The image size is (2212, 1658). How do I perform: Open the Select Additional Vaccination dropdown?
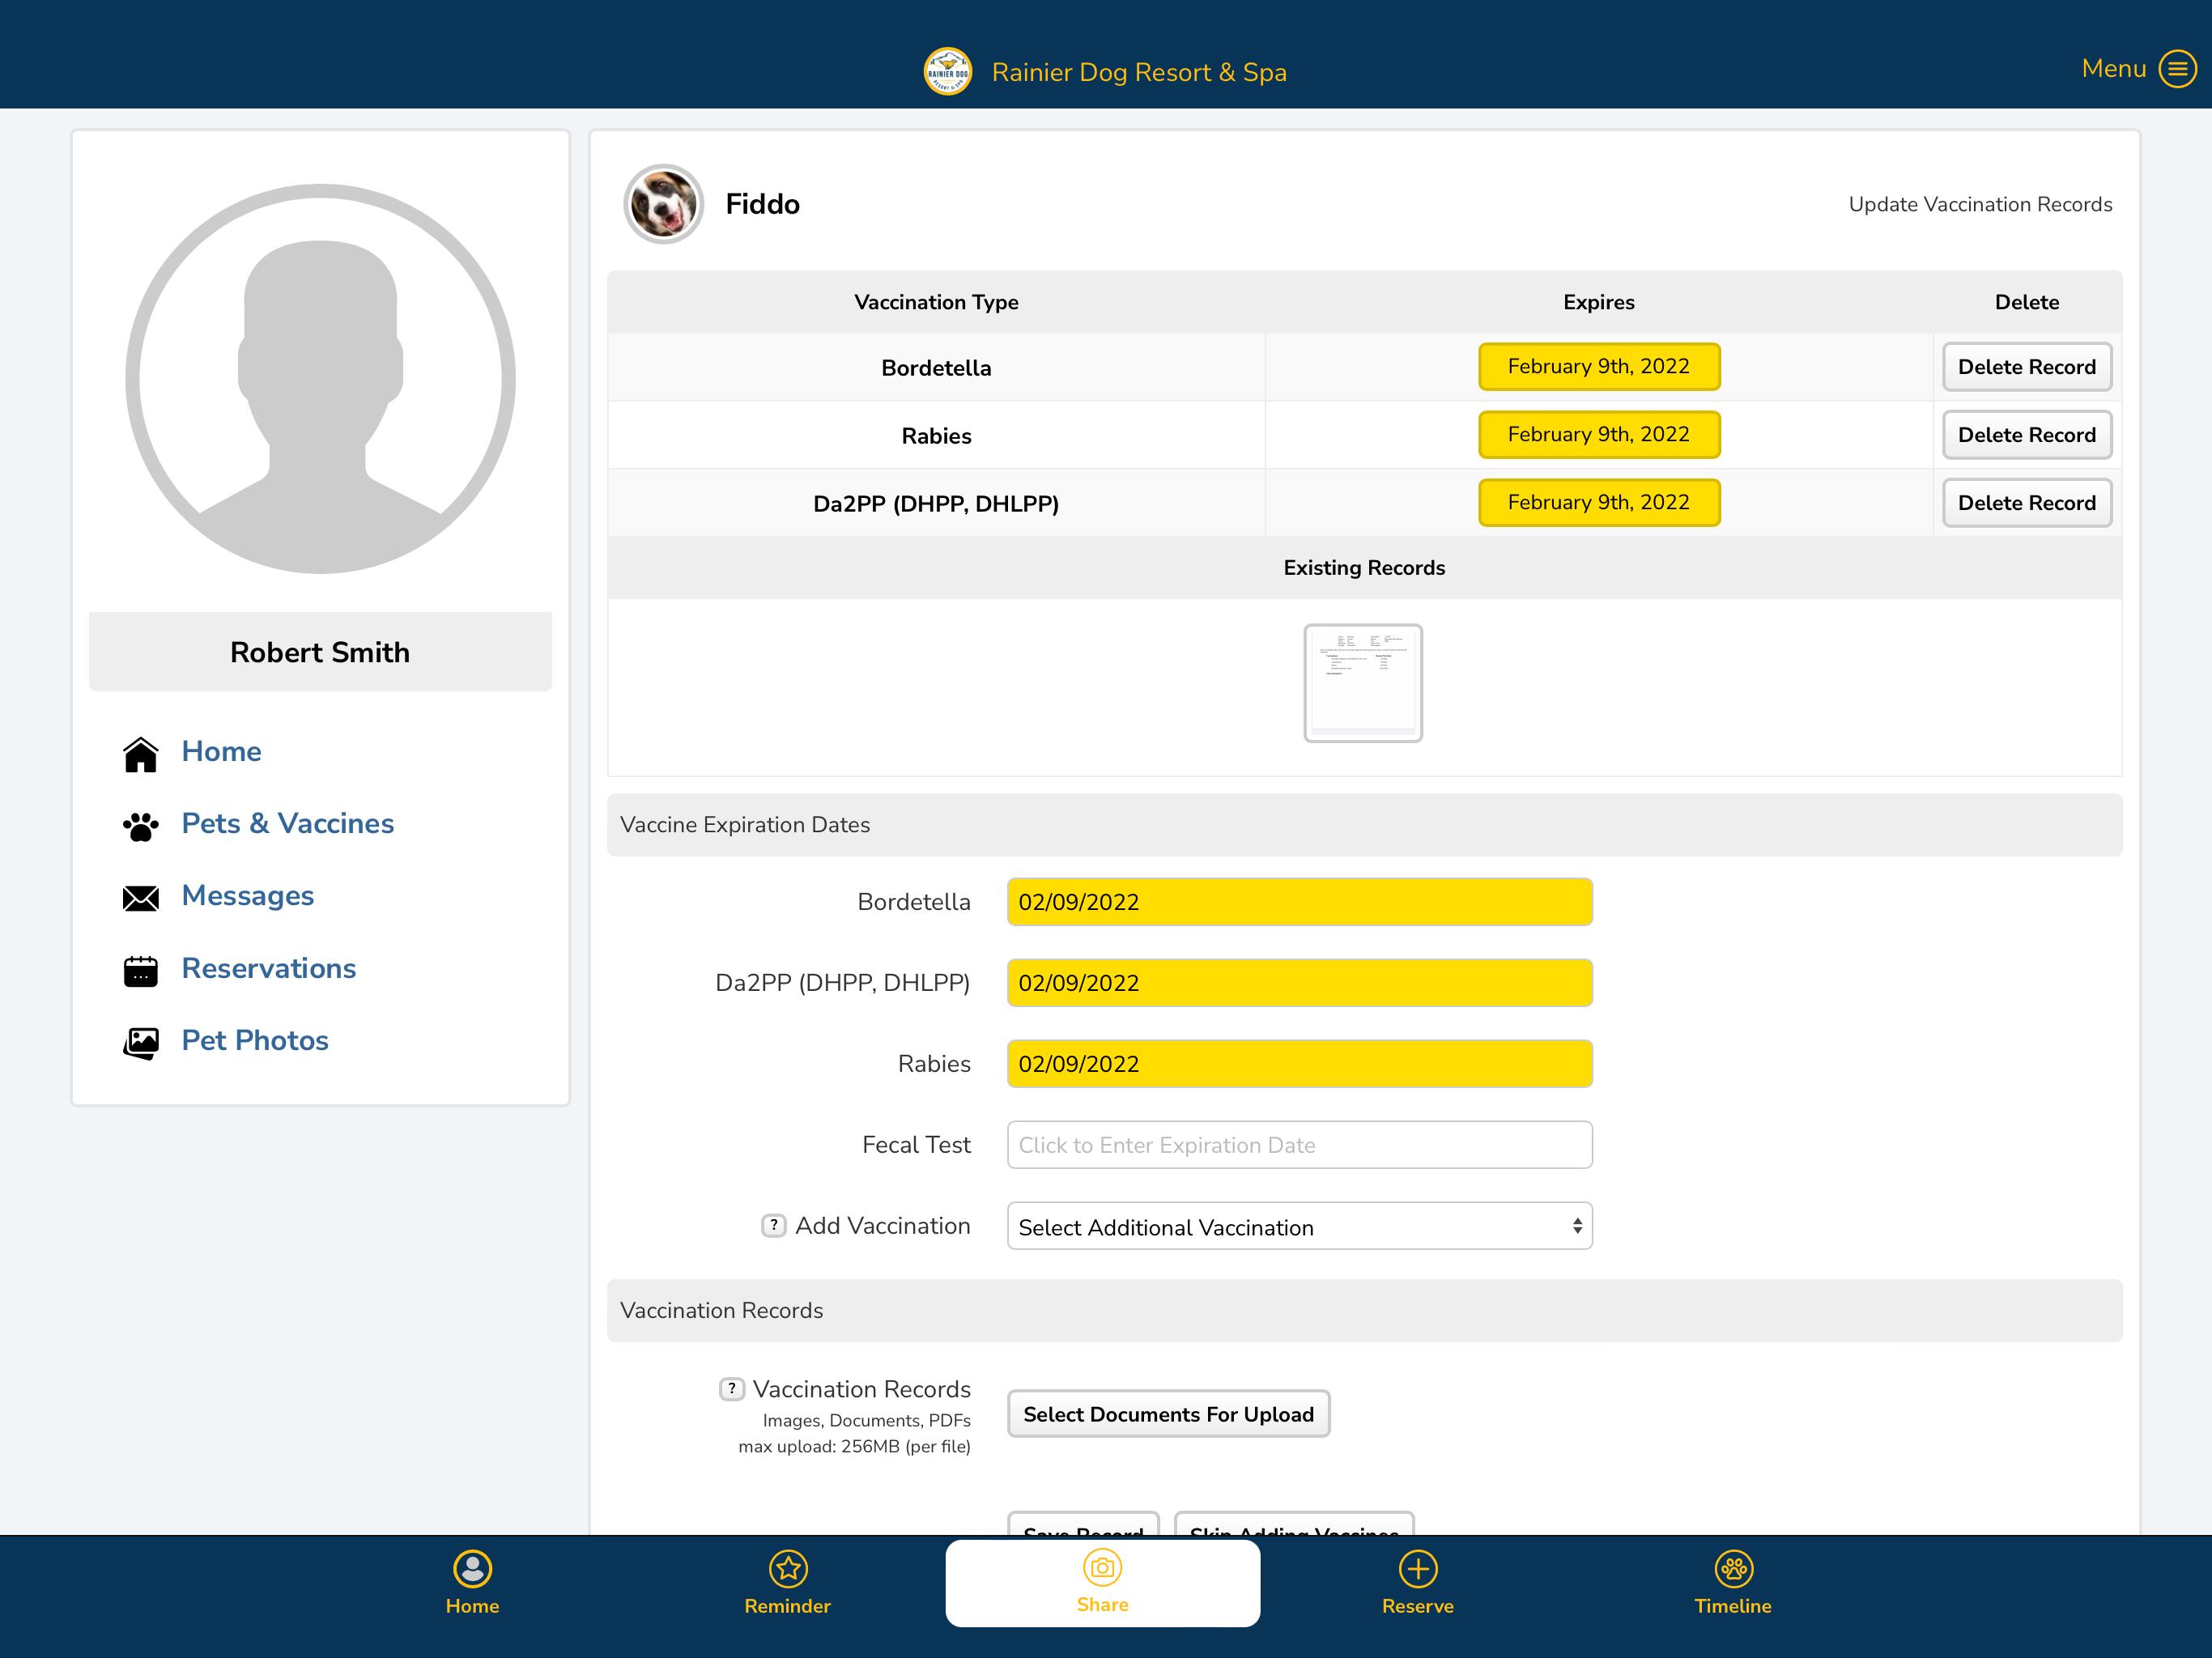[1299, 1226]
